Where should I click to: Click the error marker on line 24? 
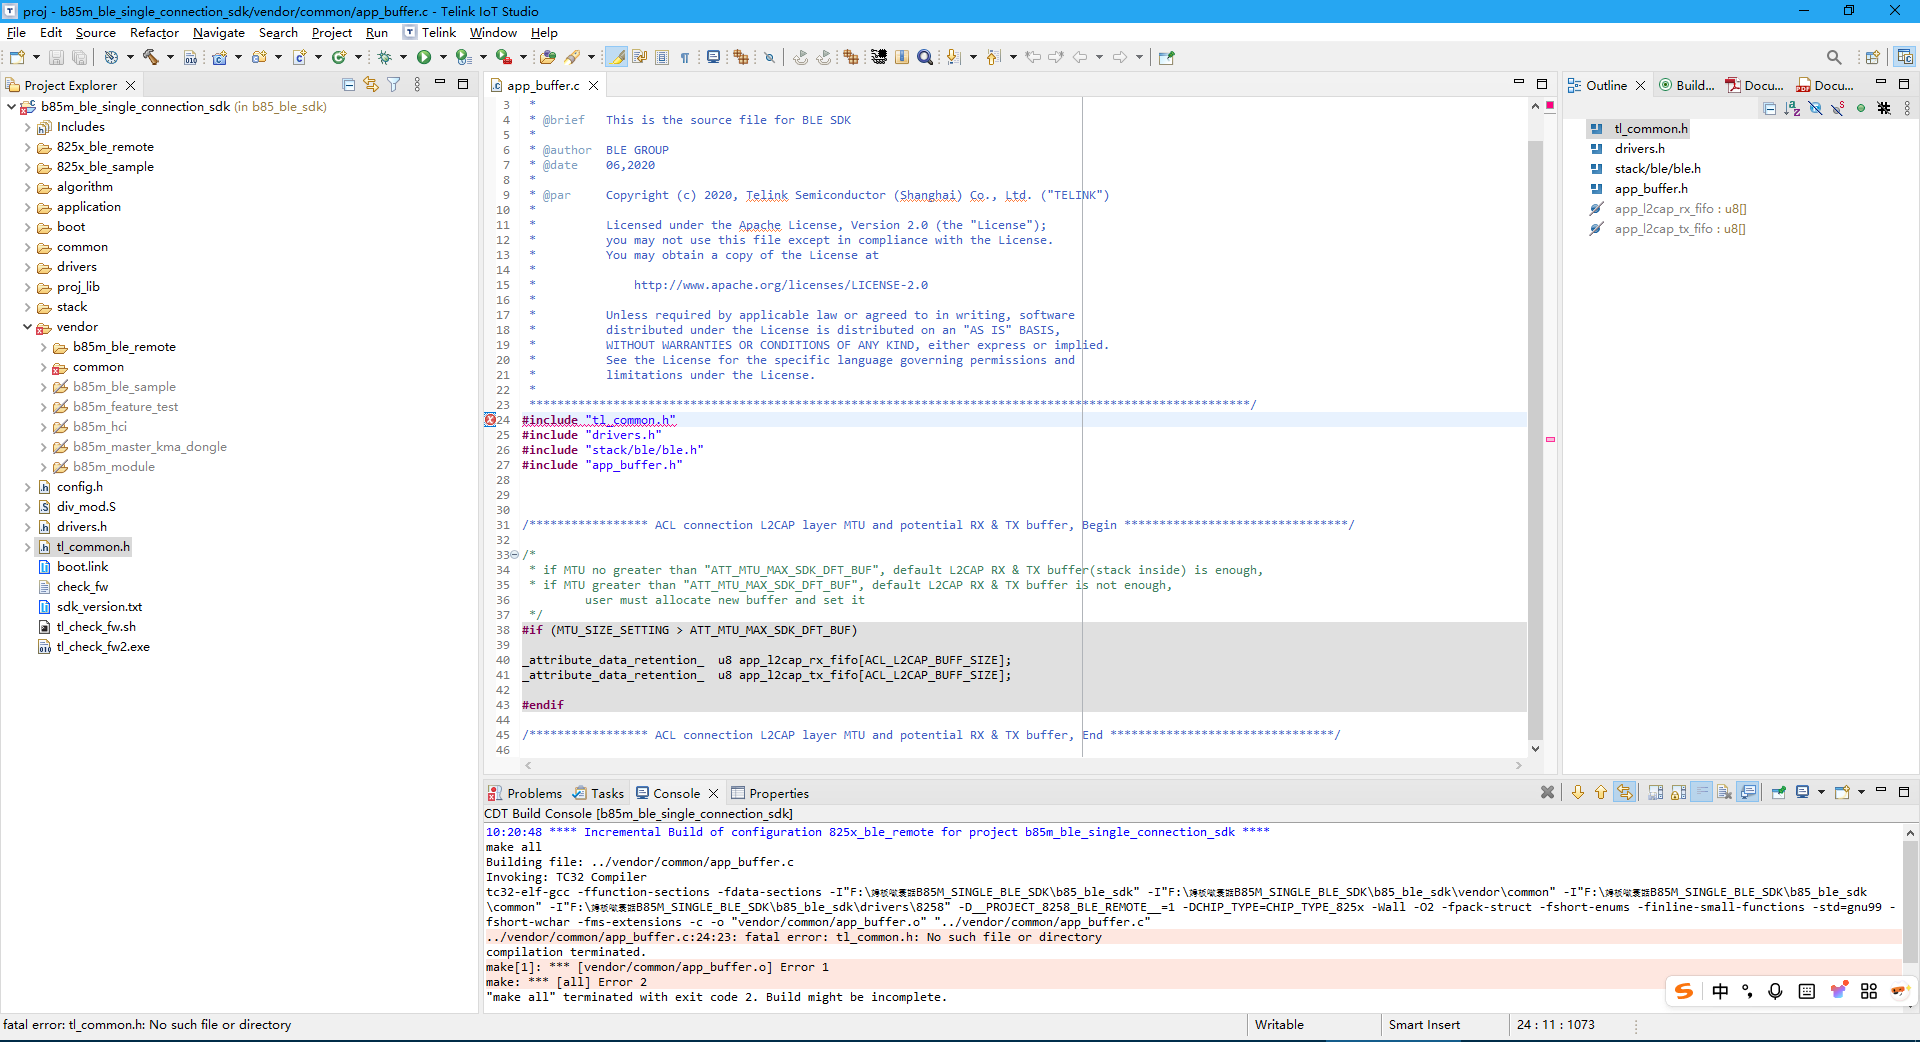(490, 420)
